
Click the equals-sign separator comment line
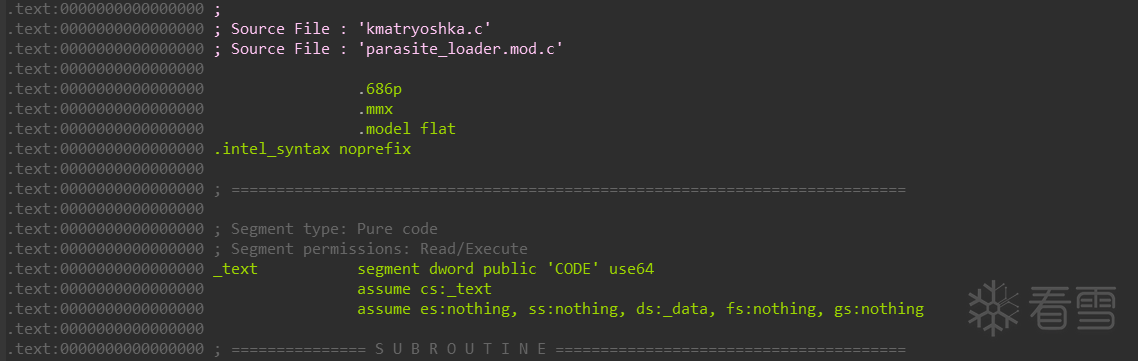(560, 190)
